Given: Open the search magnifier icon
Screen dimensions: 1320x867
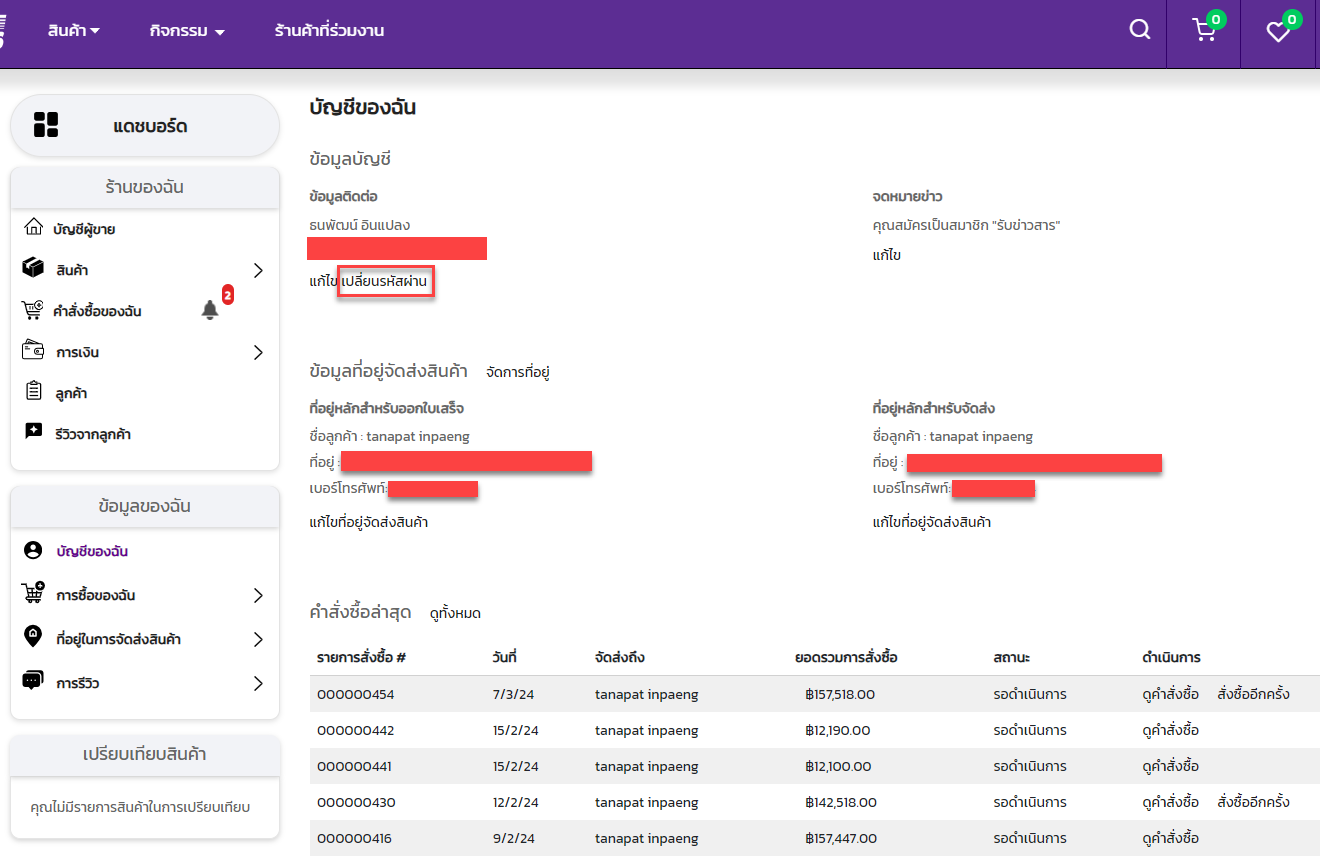Looking at the screenshot, I should (1140, 30).
